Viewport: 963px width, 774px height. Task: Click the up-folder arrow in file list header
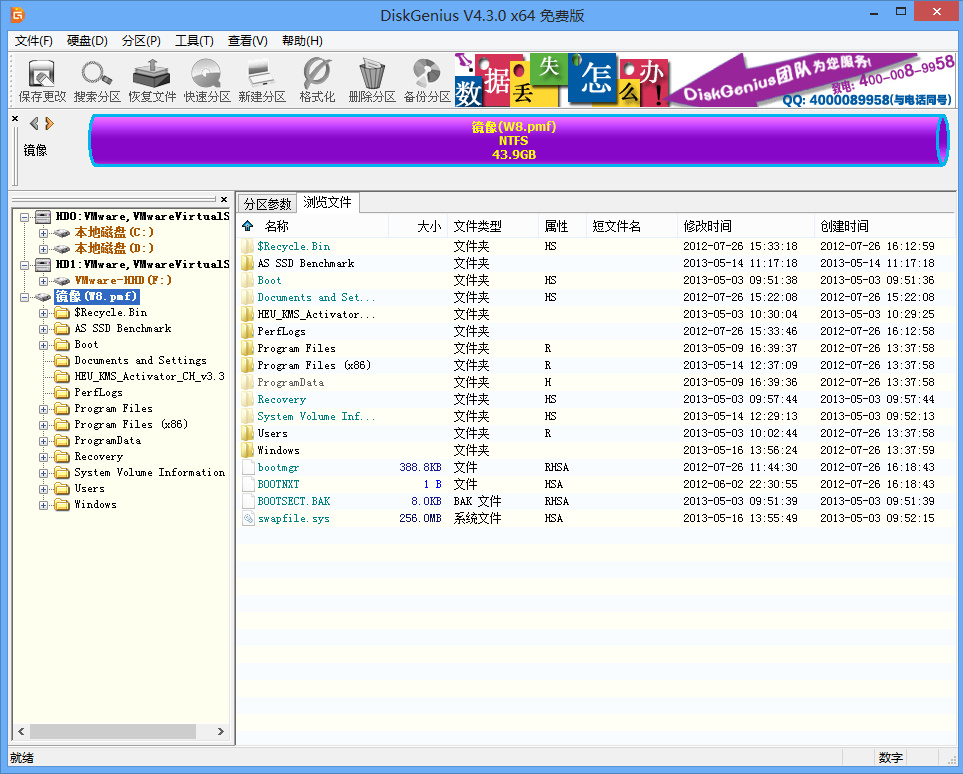click(x=248, y=225)
